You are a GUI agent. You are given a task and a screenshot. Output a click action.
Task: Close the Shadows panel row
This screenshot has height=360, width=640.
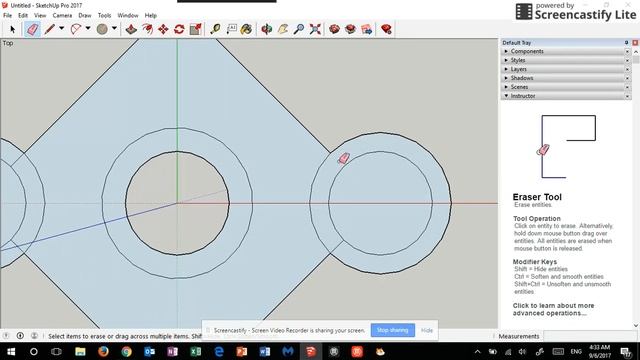pos(627,78)
